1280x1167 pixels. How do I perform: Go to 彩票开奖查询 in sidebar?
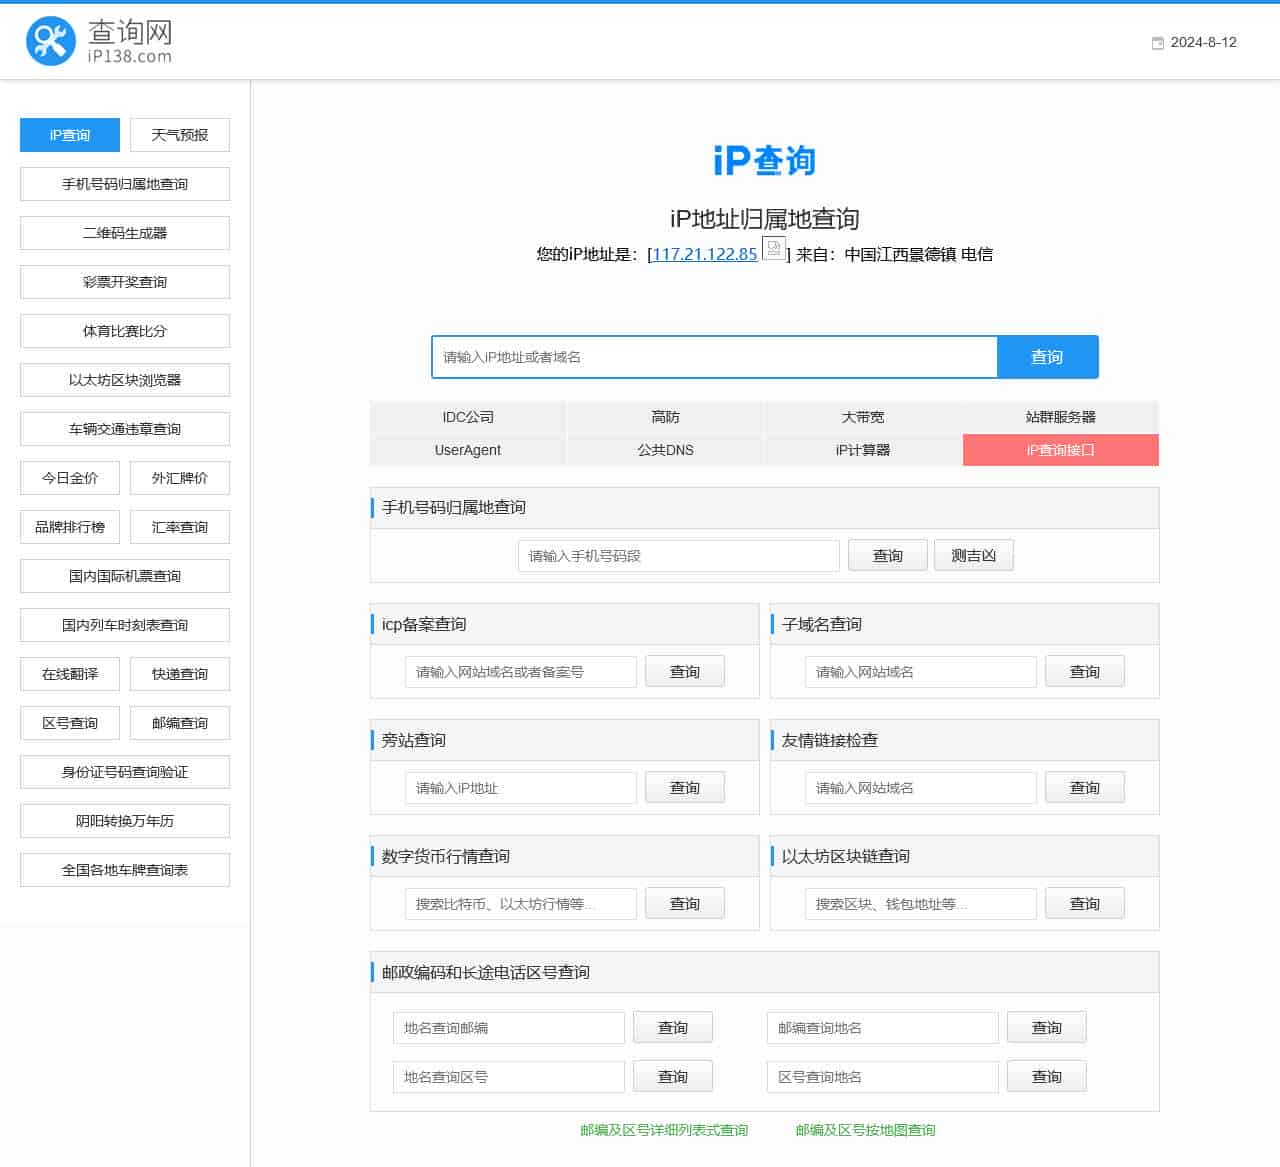coord(125,282)
